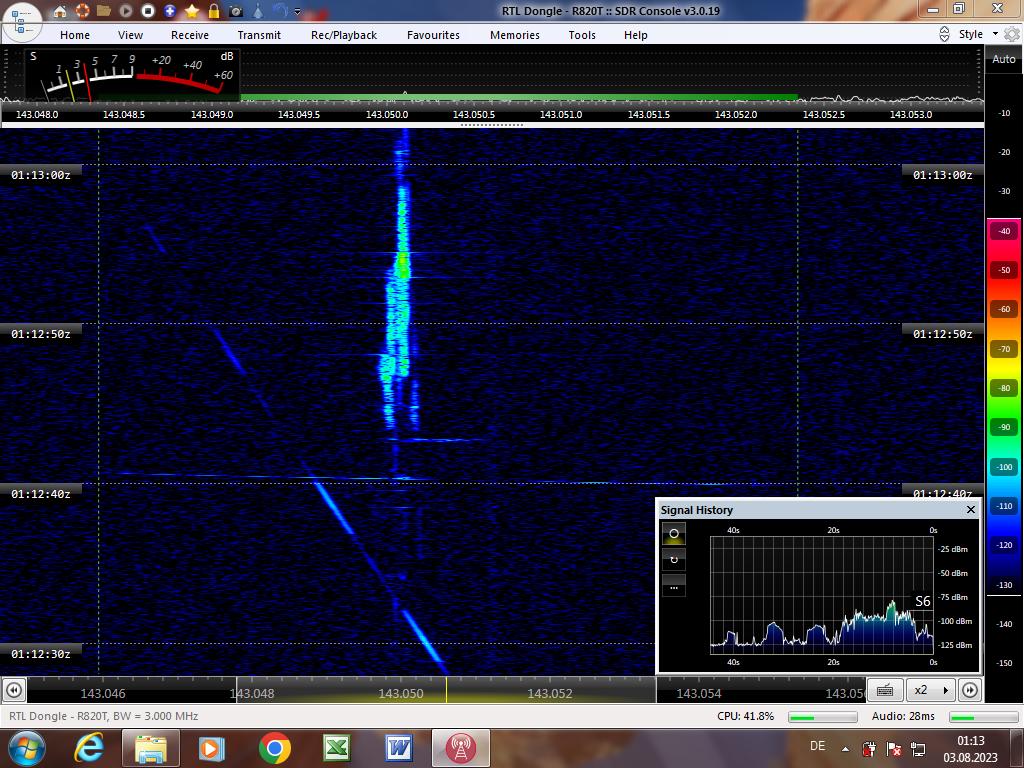Open the application button with tree diagram
The width and height of the screenshot is (1024, 768).
[22, 21]
